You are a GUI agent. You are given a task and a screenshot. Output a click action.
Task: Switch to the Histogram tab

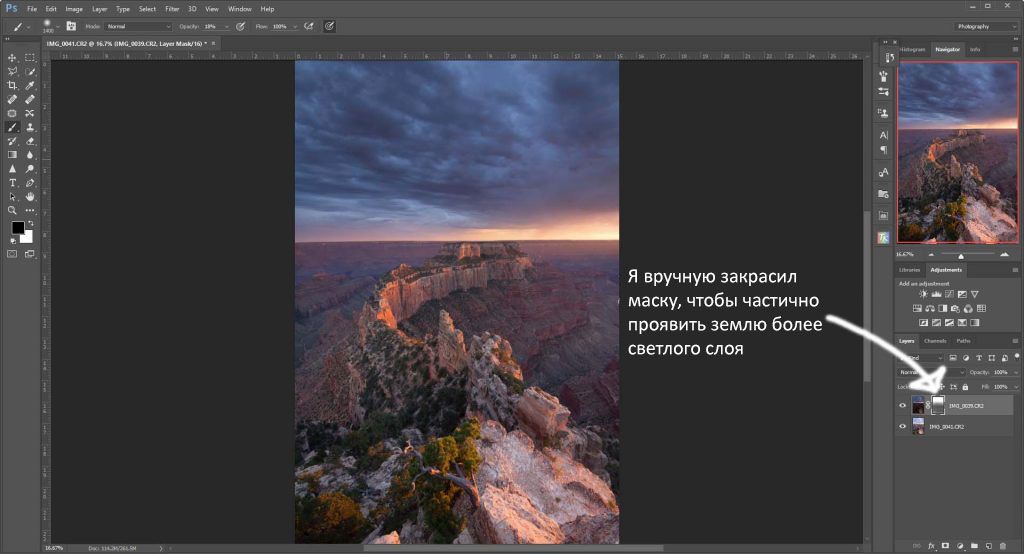[912, 49]
